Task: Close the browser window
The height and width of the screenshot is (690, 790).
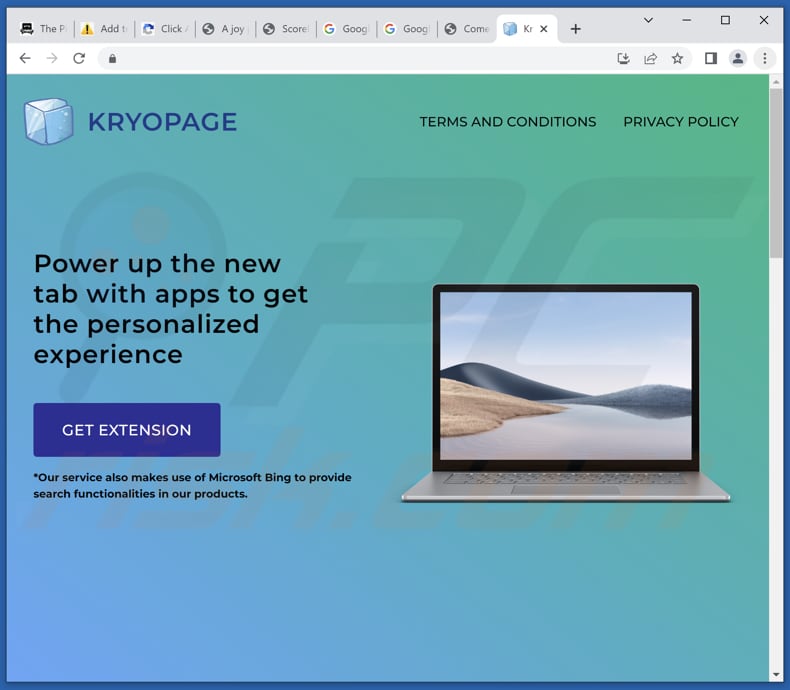Action: (x=764, y=20)
